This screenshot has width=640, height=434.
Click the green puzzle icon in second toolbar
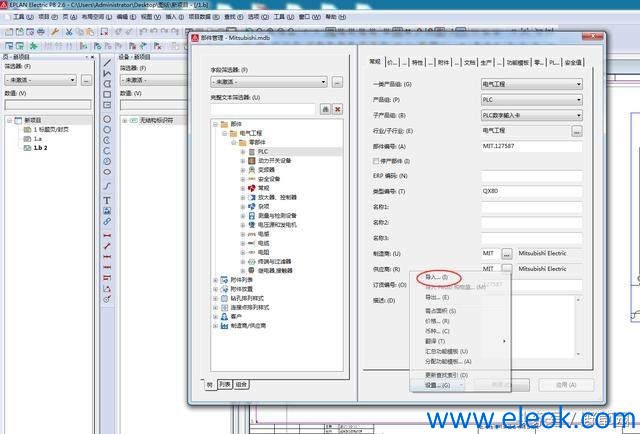coord(33,45)
